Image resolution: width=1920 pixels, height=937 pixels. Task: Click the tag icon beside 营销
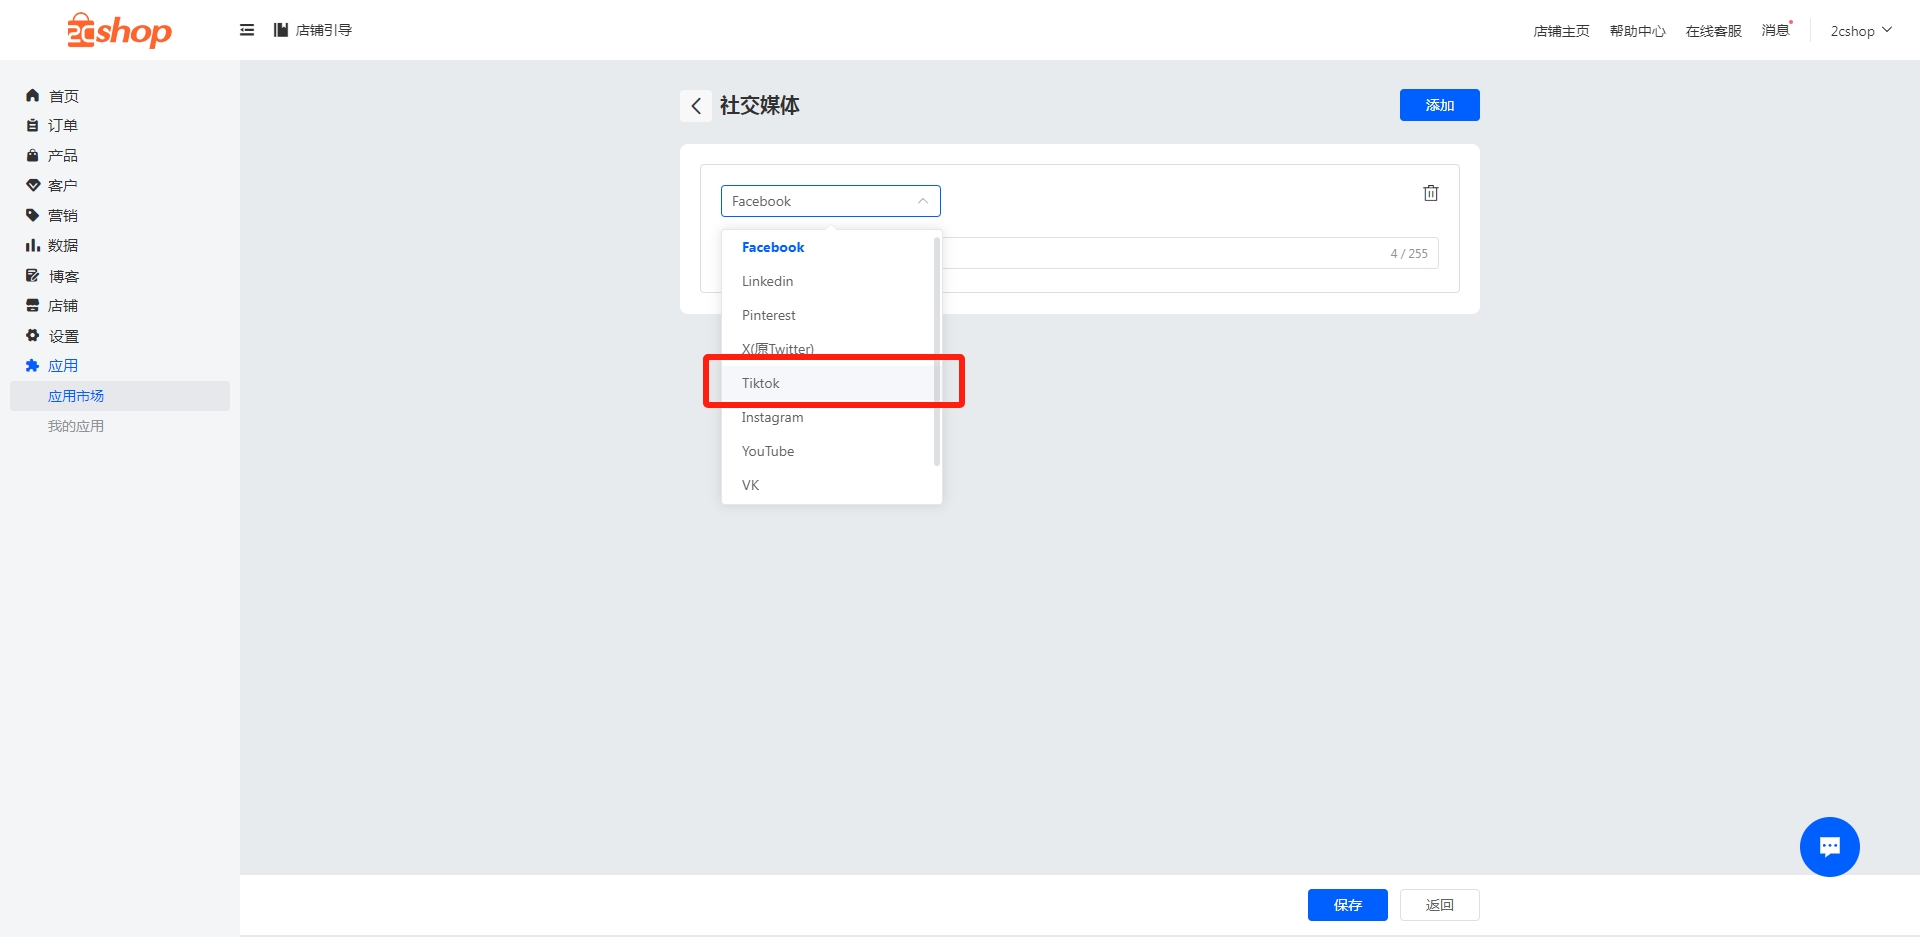tap(32, 216)
